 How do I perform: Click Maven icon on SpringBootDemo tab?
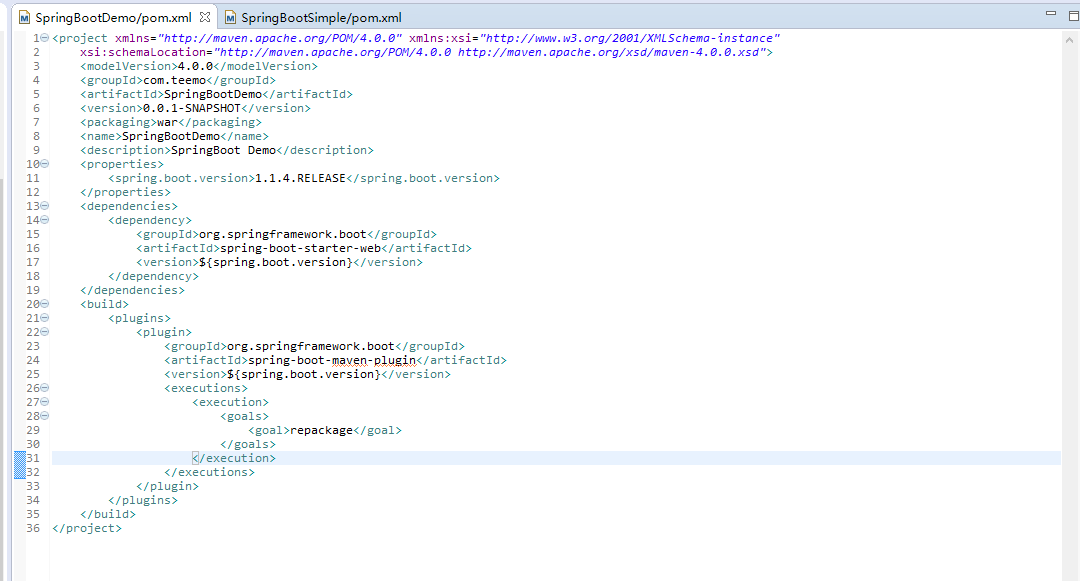25,17
